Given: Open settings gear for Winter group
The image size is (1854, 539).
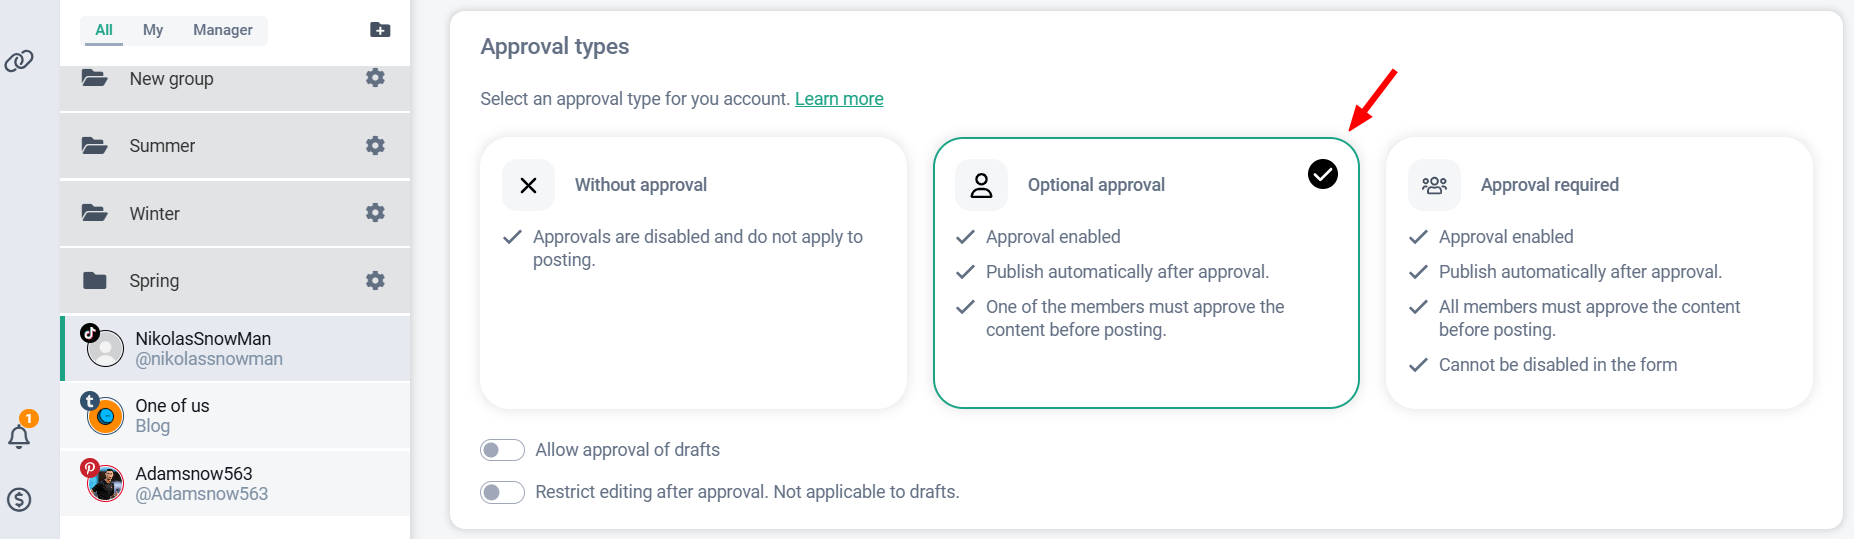Looking at the screenshot, I should coord(375,213).
